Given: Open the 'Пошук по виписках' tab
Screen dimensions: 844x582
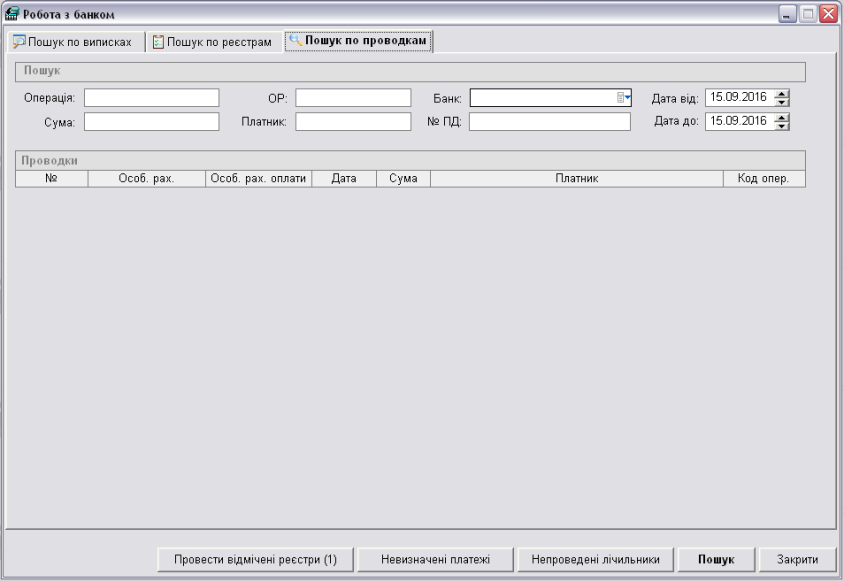Looking at the screenshot, I should (73, 41).
